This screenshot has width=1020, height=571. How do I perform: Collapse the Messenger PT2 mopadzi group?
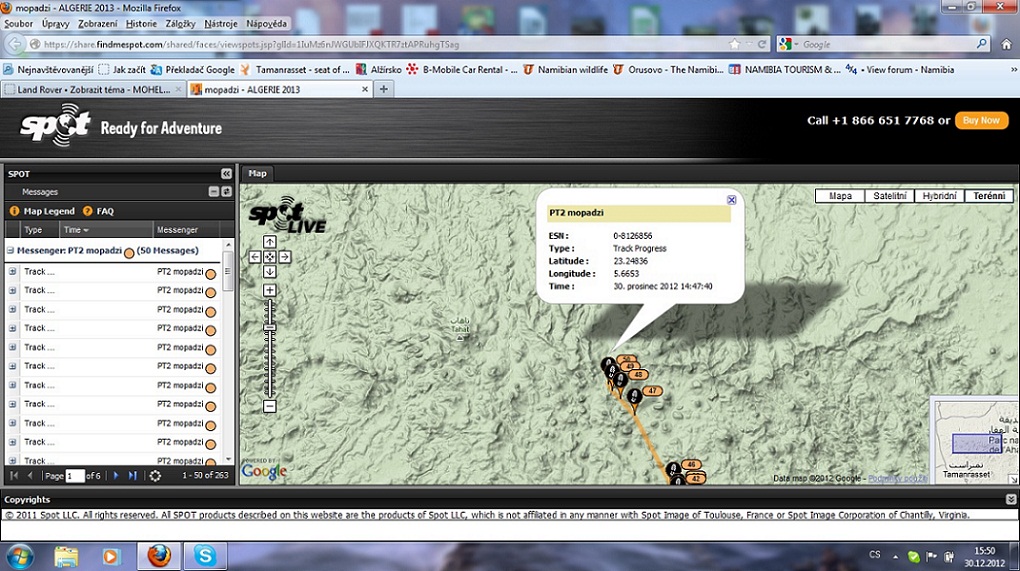coord(10,251)
